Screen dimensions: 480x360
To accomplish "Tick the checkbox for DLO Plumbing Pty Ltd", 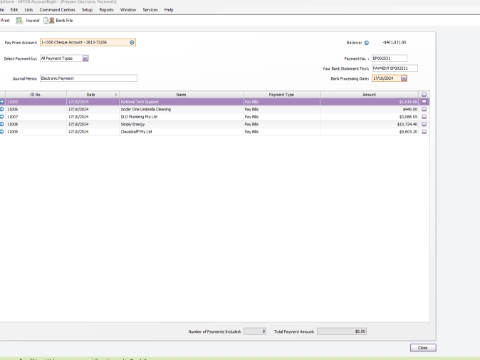I will [x=424, y=117].
